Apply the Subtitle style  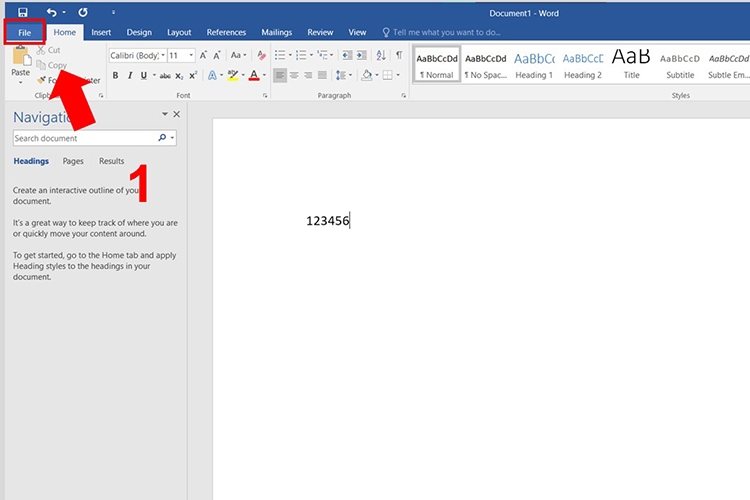(680, 65)
